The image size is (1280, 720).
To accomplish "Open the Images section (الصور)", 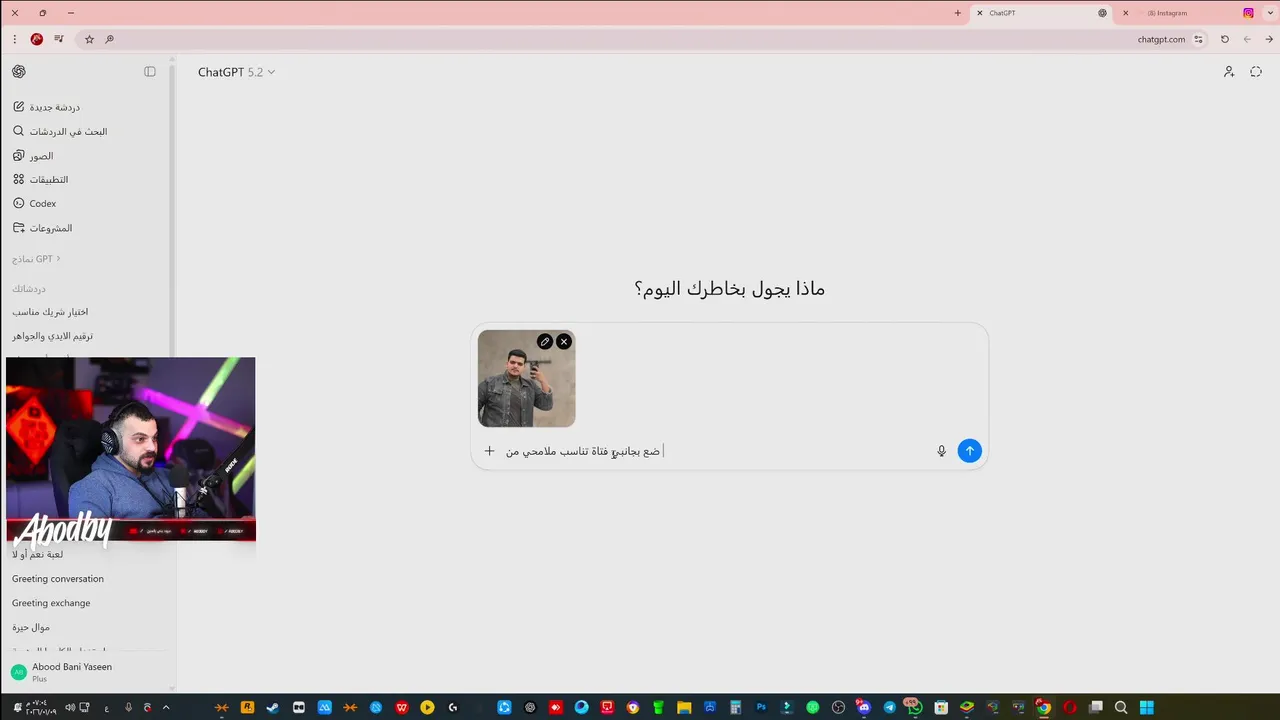I will pyautogui.click(x=33, y=156).
